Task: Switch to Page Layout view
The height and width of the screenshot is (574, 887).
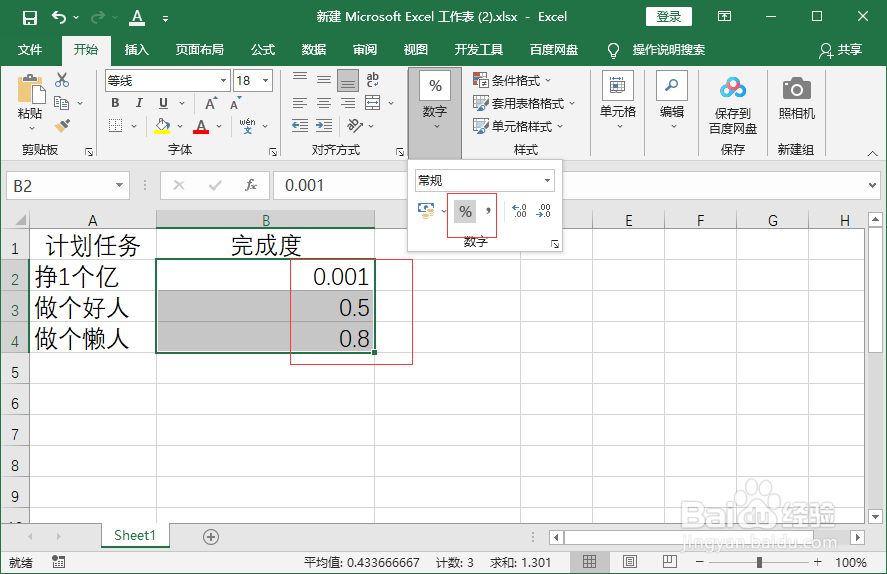Action: click(630, 562)
